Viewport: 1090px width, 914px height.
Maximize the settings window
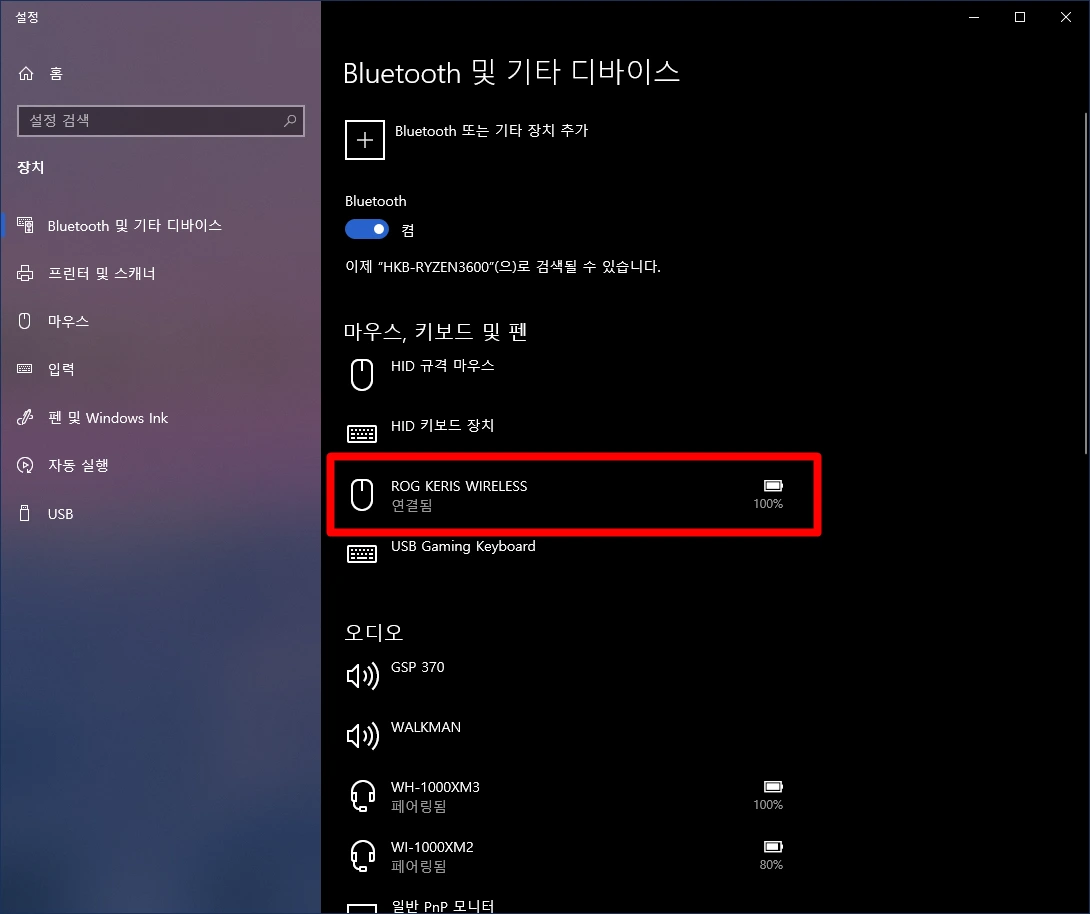click(1020, 17)
